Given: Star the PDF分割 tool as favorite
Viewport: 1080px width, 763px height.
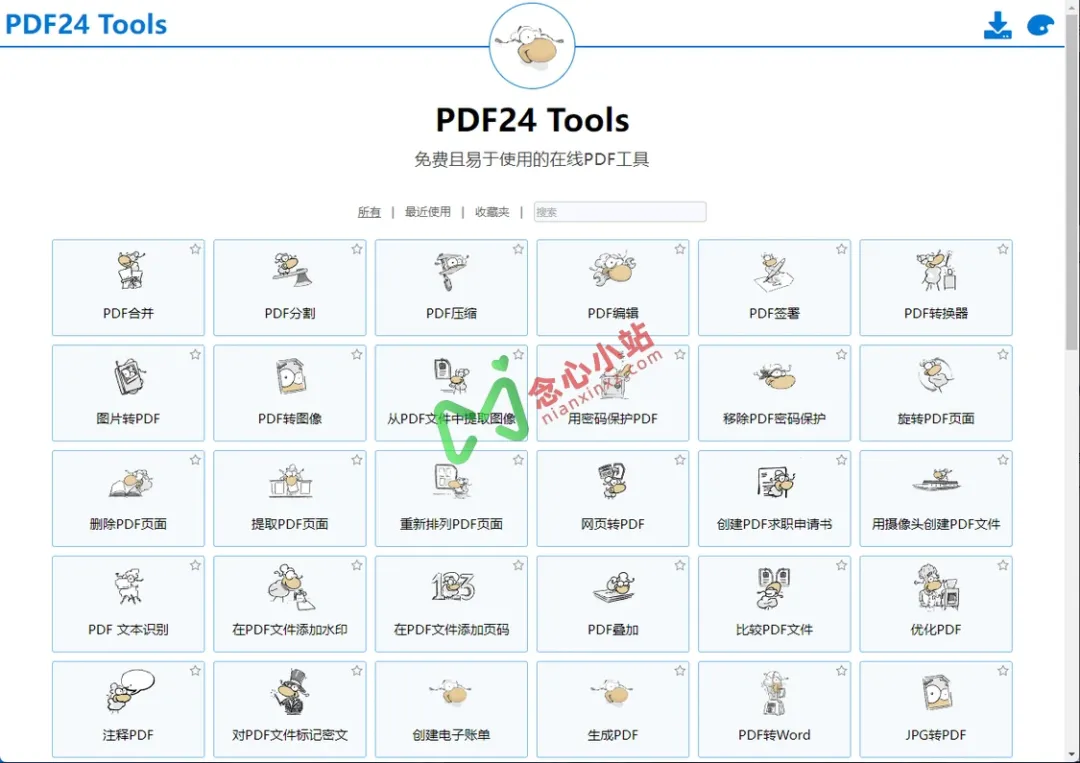Looking at the screenshot, I should (357, 249).
